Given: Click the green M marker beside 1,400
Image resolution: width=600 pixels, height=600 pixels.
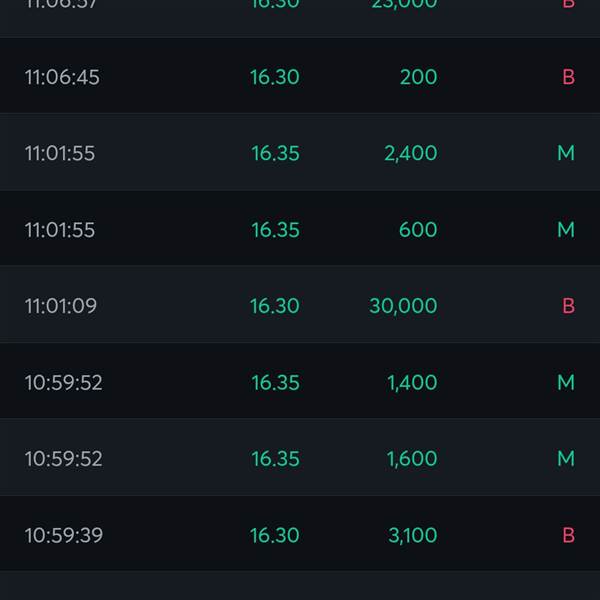Looking at the screenshot, I should click(x=566, y=382).
